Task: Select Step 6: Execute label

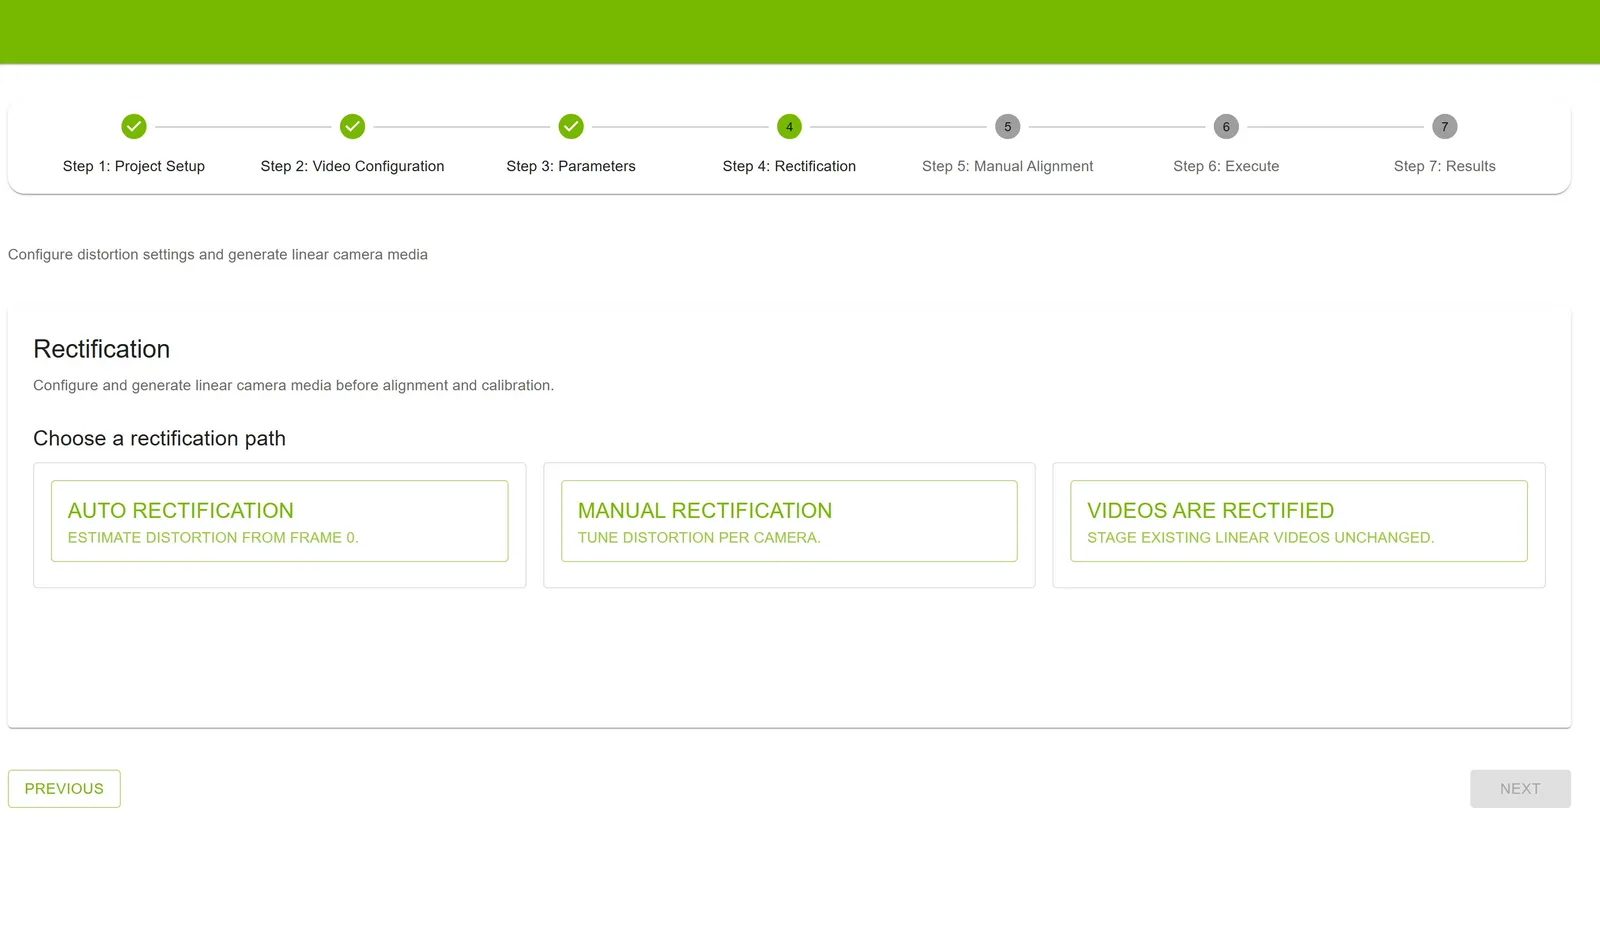Action: [x=1226, y=166]
